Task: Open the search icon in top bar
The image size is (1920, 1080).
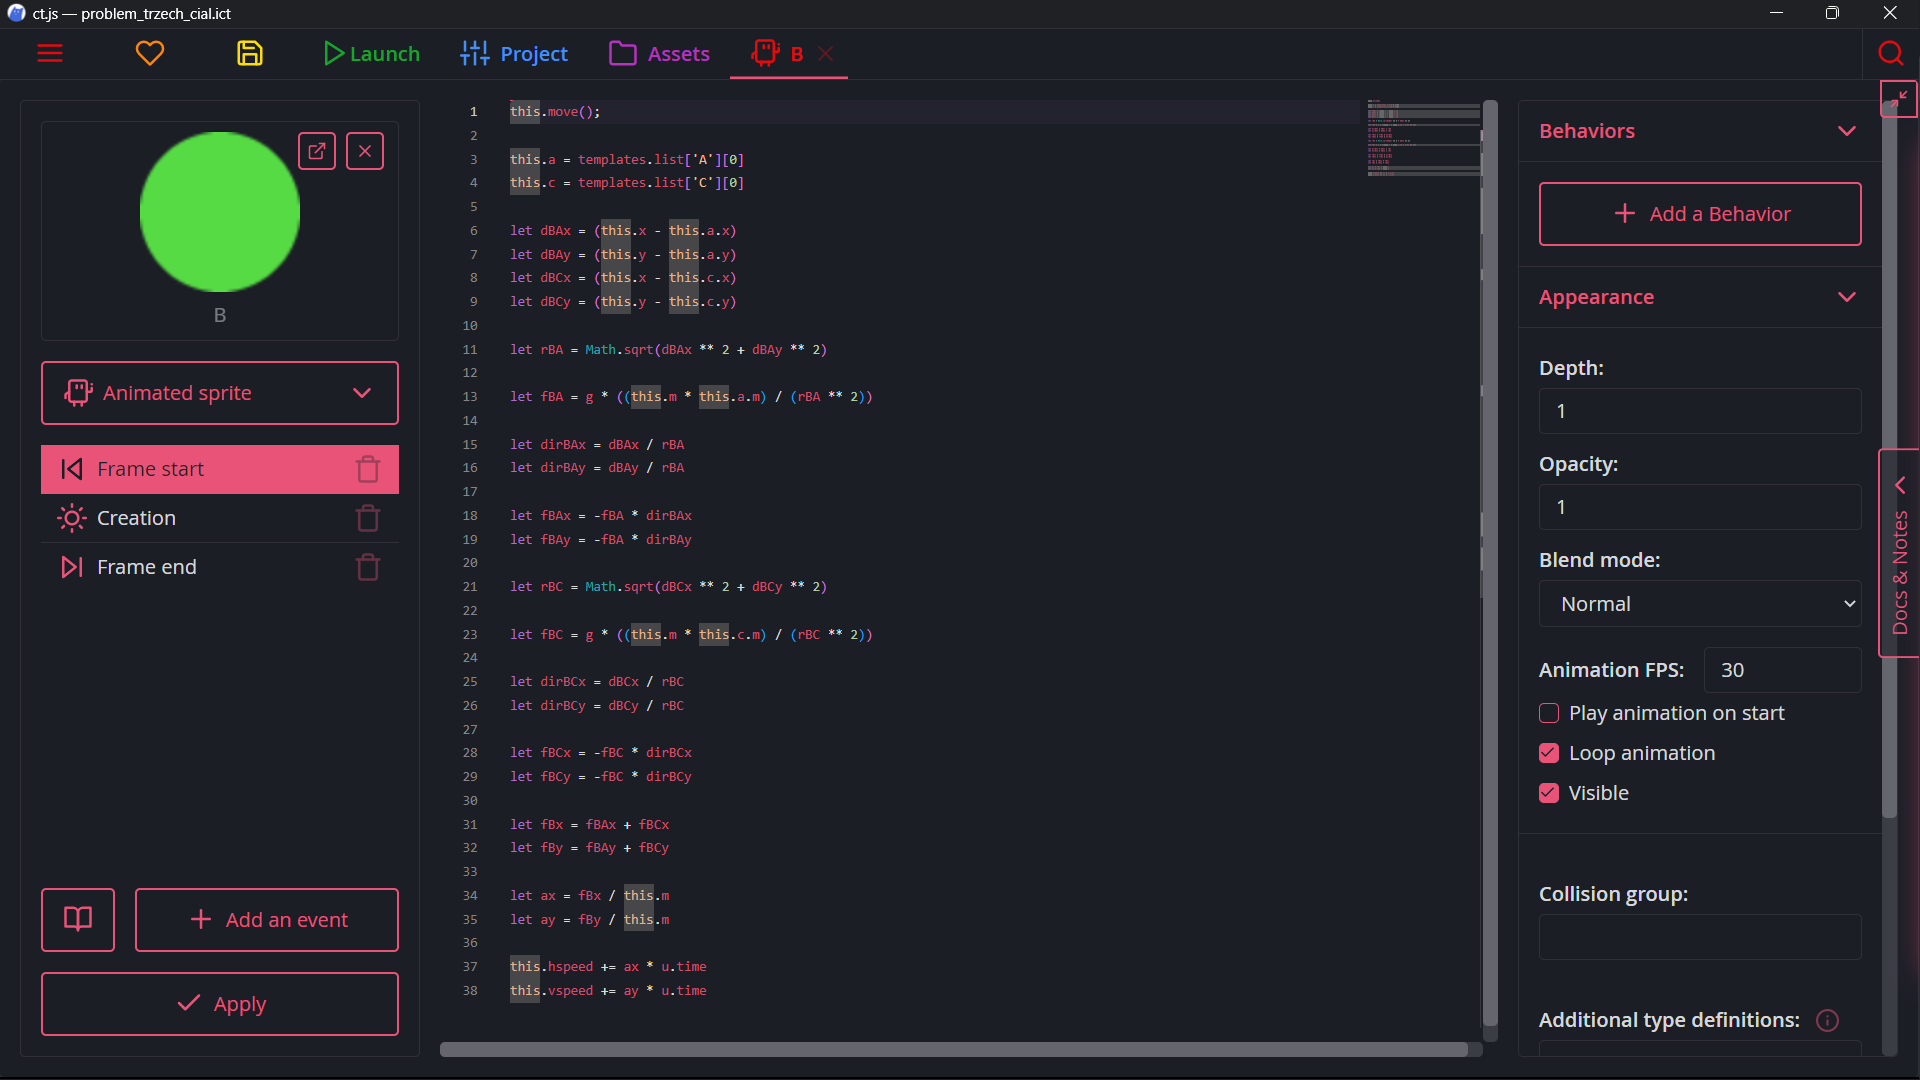Action: [x=1890, y=54]
